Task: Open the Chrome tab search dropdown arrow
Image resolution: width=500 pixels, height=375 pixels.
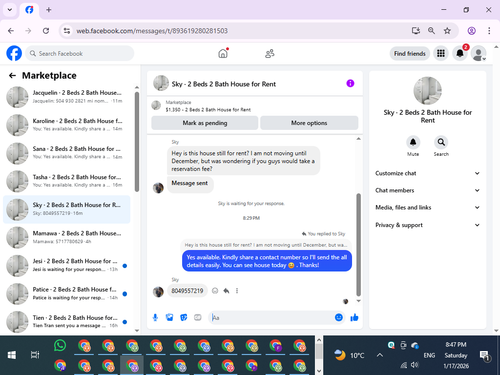Action: point(10,10)
